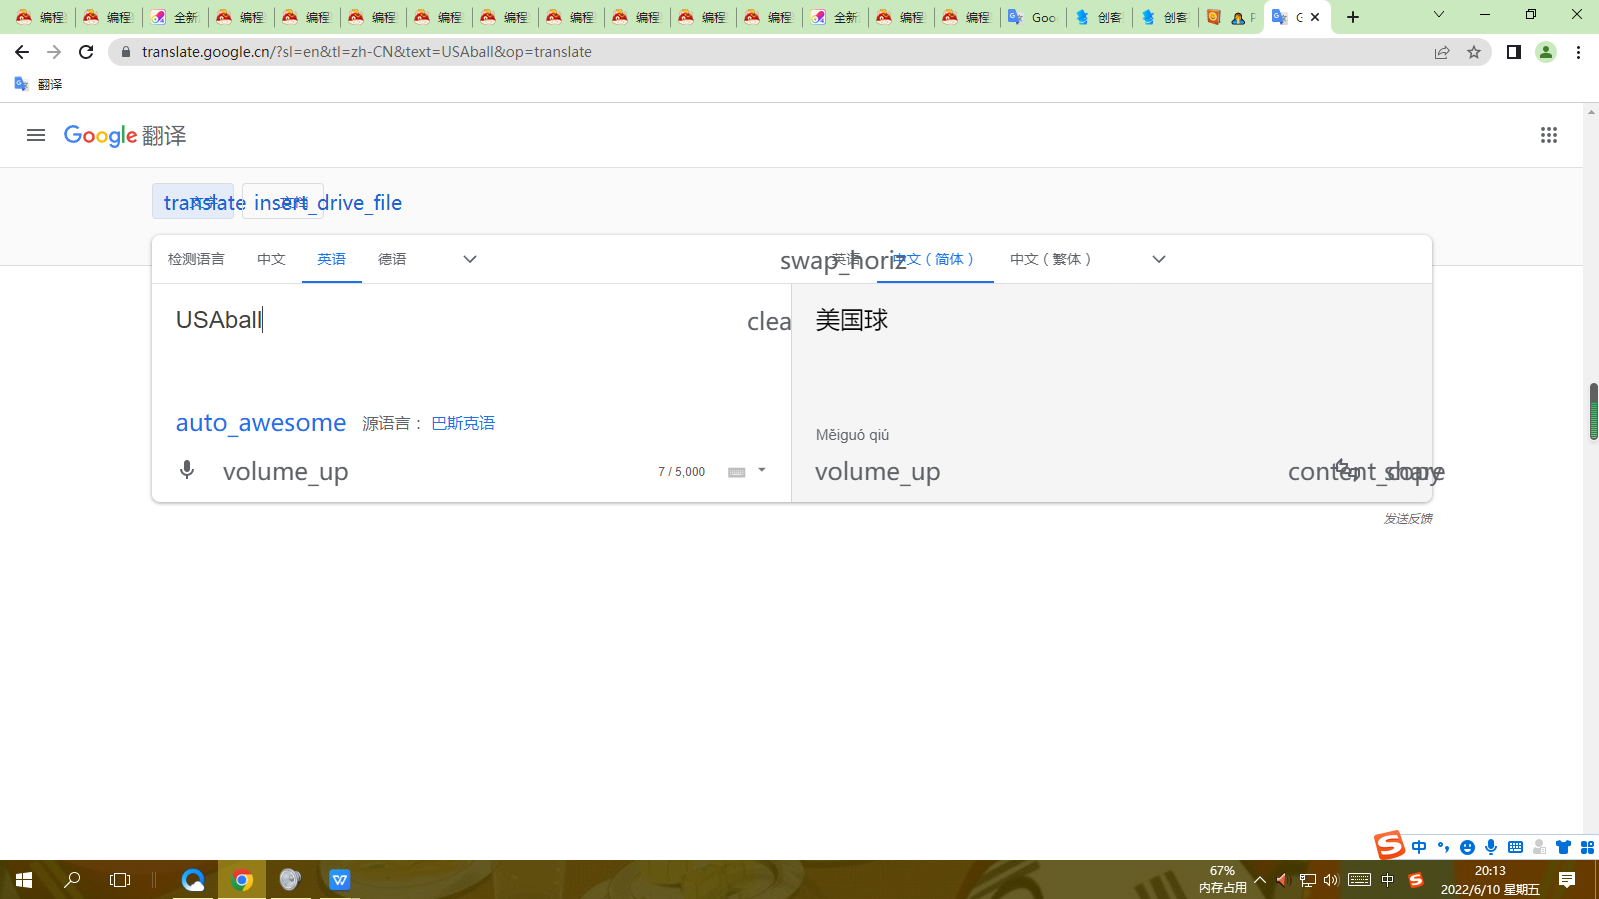Click the Sogou S logo on the IME bar

click(x=1389, y=846)
